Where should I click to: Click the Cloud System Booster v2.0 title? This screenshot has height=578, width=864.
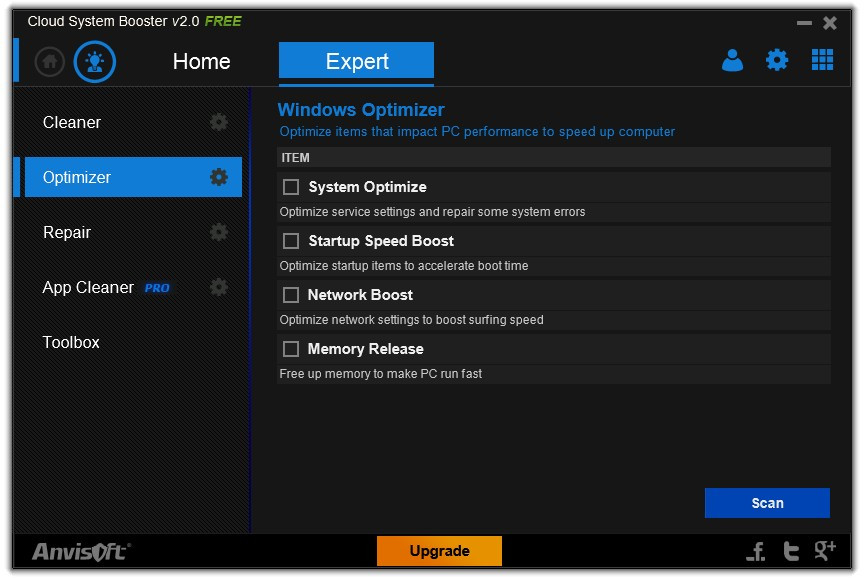click(x=114, y=21)
